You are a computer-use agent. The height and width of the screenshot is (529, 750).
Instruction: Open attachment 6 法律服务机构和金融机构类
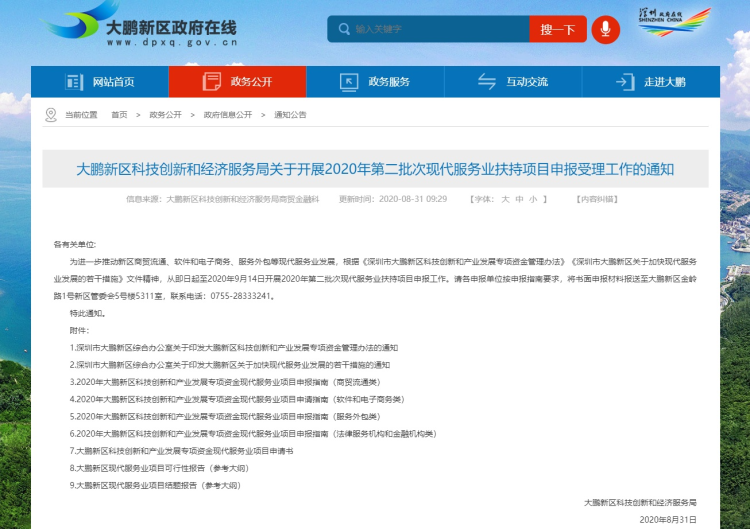253,434
